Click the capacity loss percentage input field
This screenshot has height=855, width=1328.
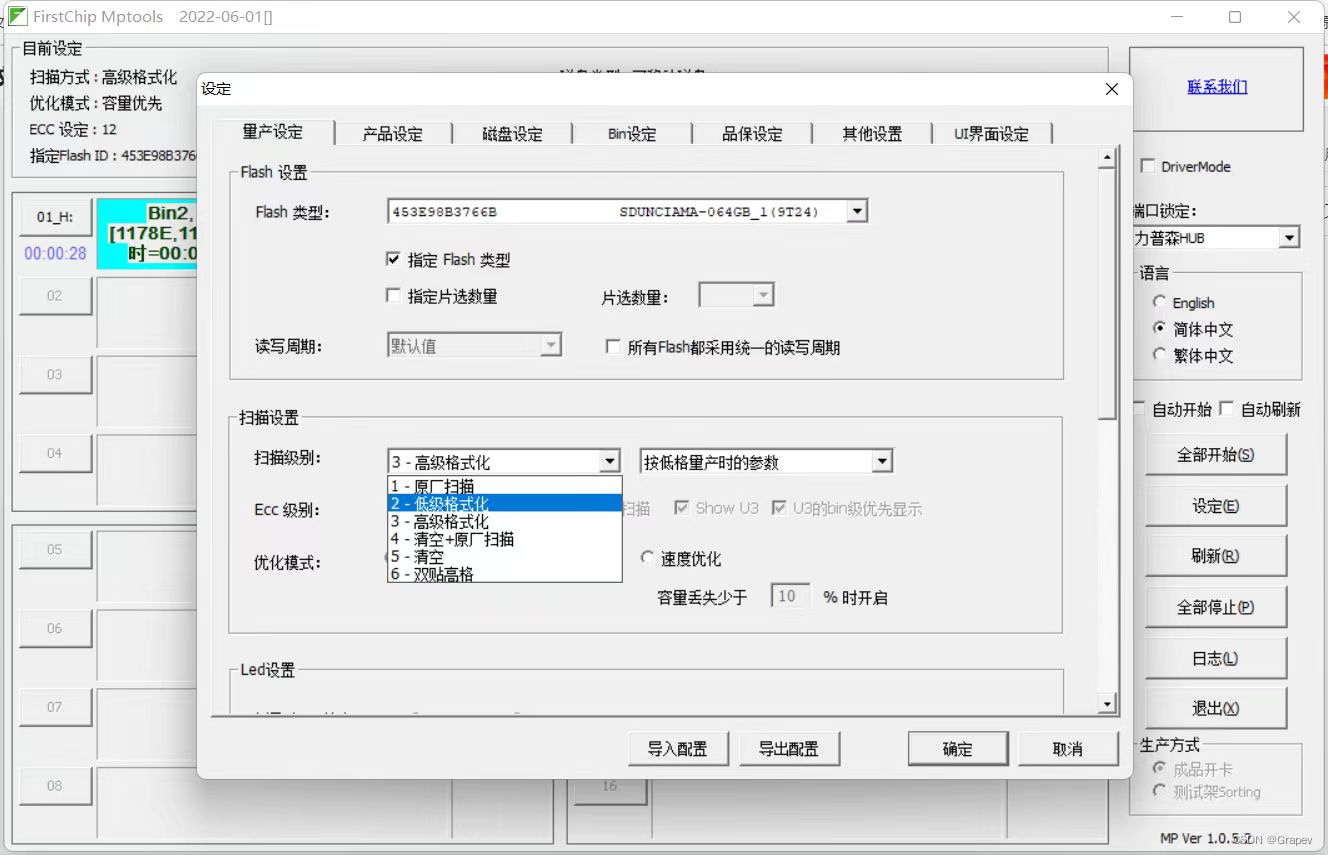789,596
